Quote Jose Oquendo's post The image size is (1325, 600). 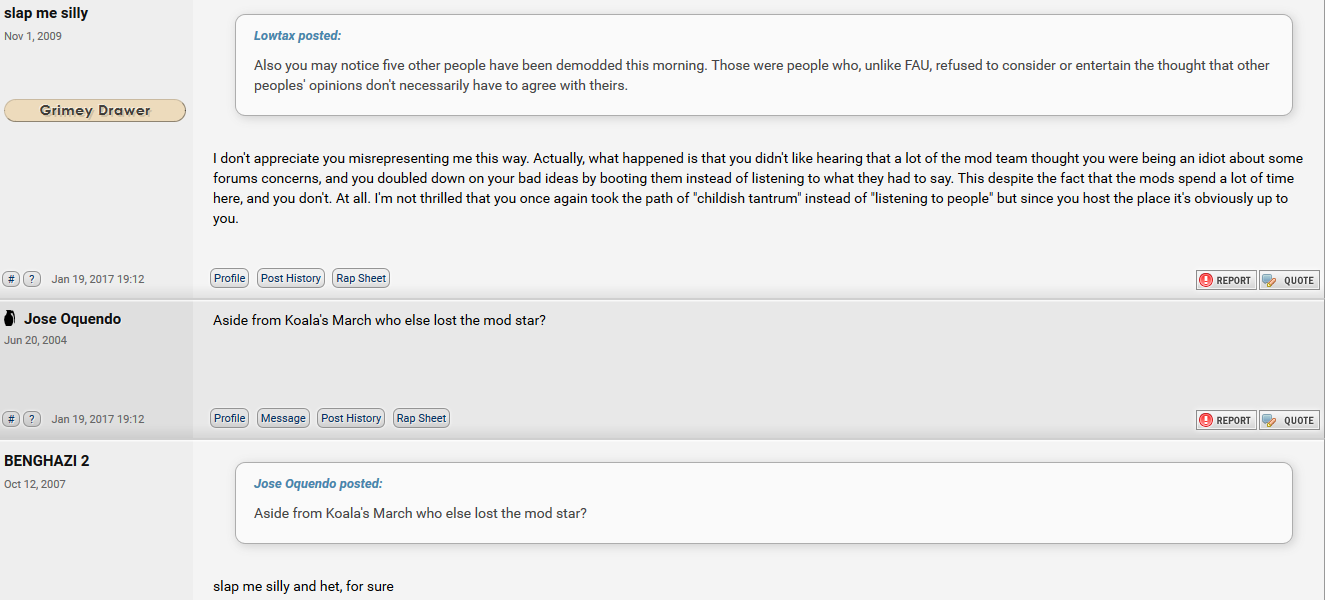tap(1289, 420)
